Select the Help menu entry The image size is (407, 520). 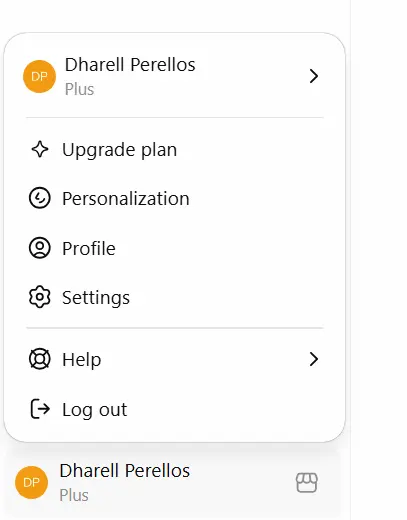tap(174, 359)
